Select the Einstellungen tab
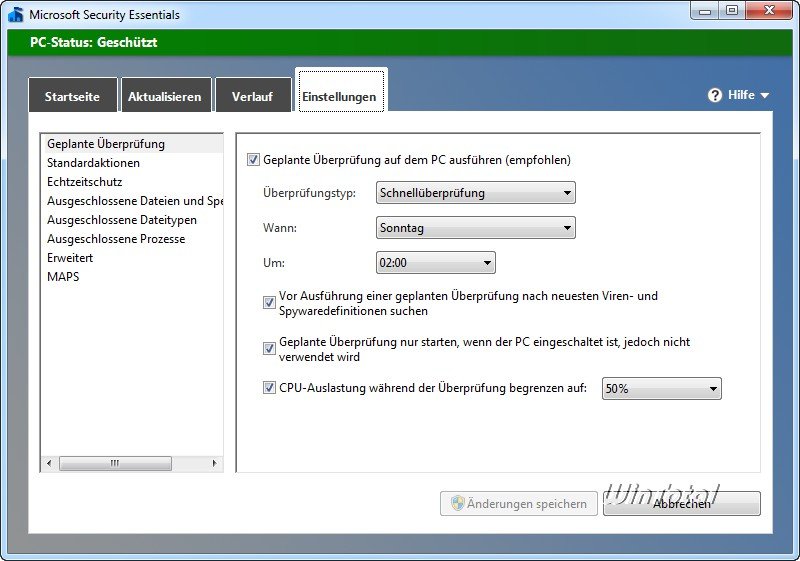 pos(340,92)
